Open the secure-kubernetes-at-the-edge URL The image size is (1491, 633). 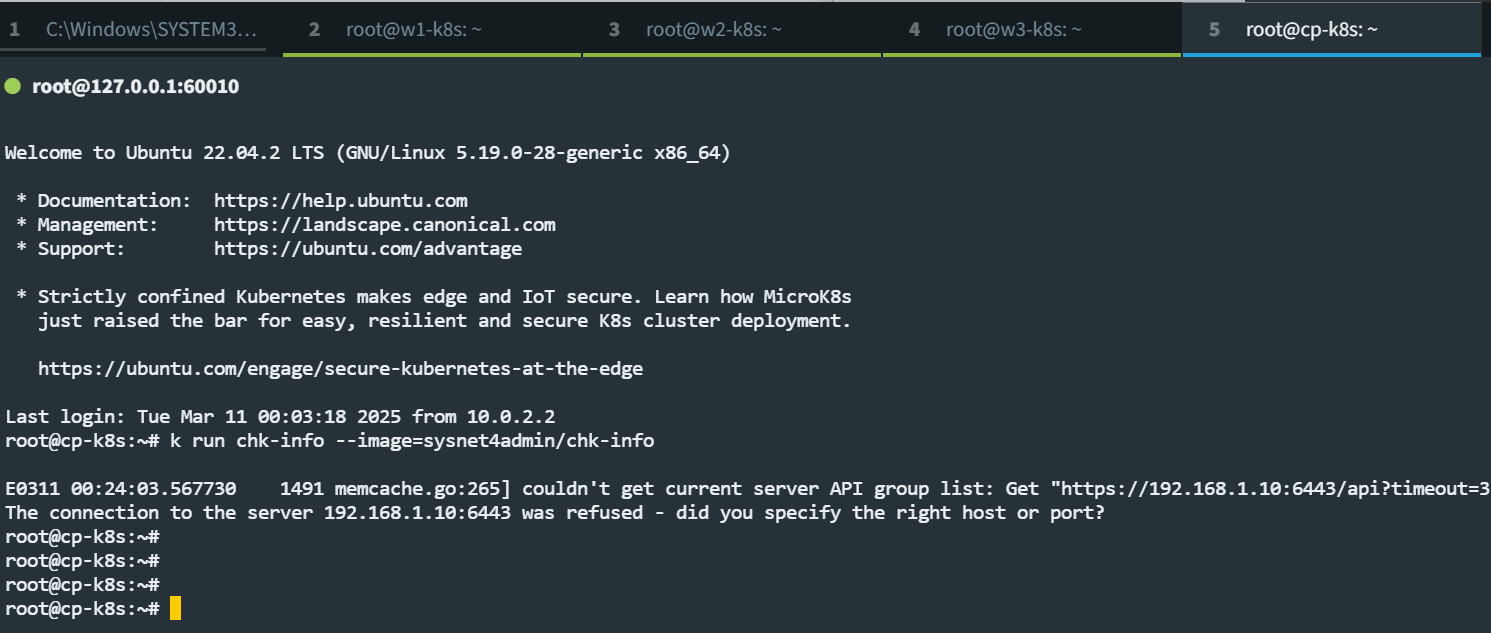pos(340,369)
